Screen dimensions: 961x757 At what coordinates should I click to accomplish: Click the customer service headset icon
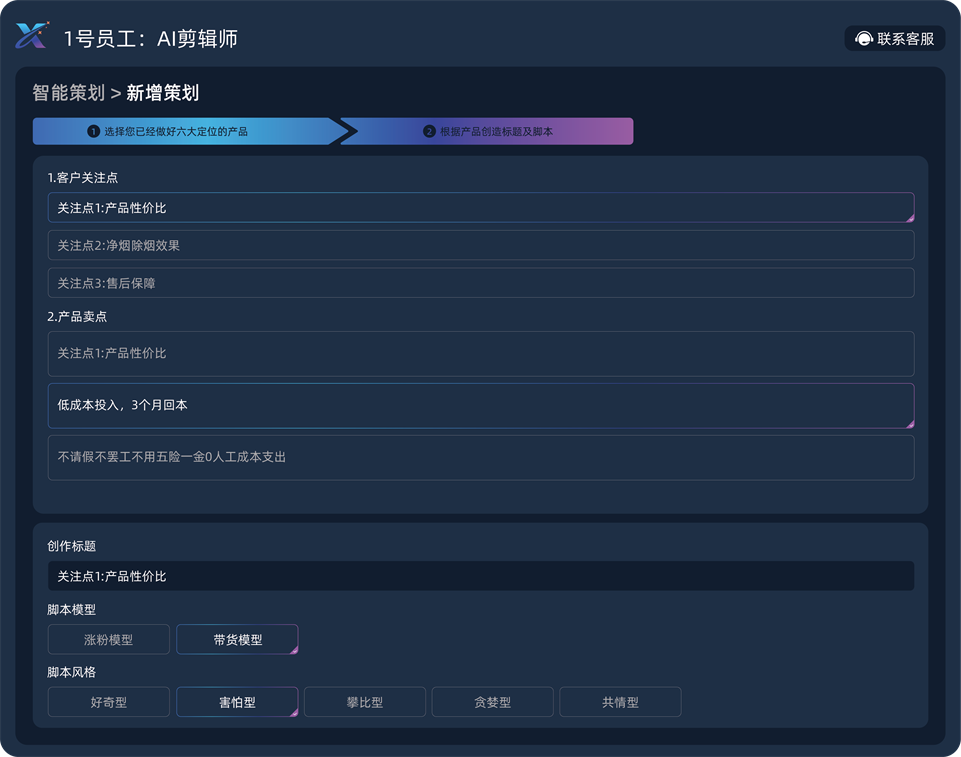point(863,39)
